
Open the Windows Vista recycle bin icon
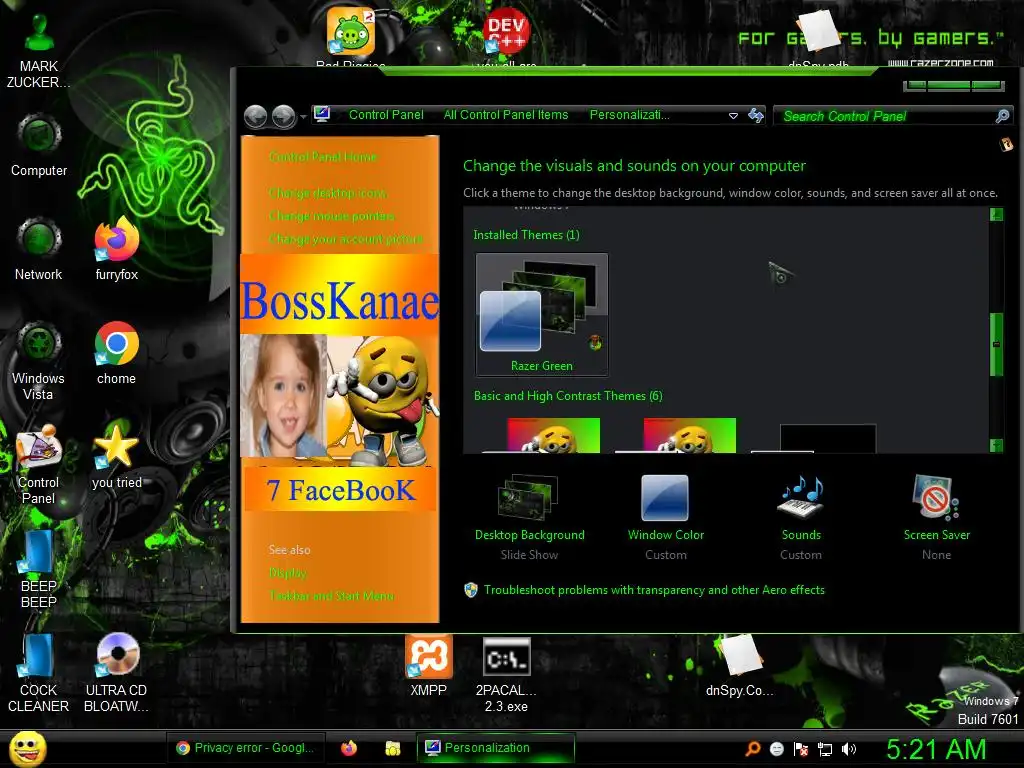tap(39, 361)
